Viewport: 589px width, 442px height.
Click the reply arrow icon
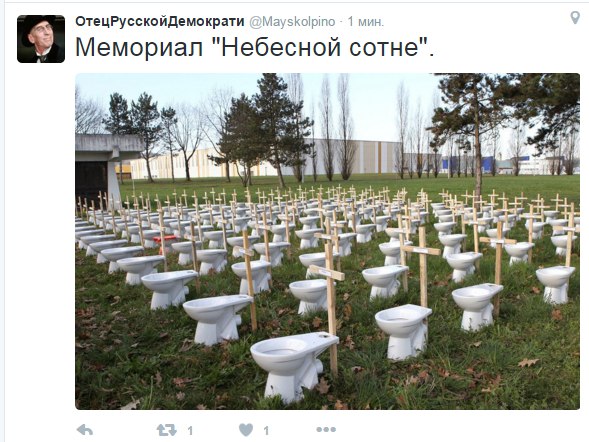point(85,430)
